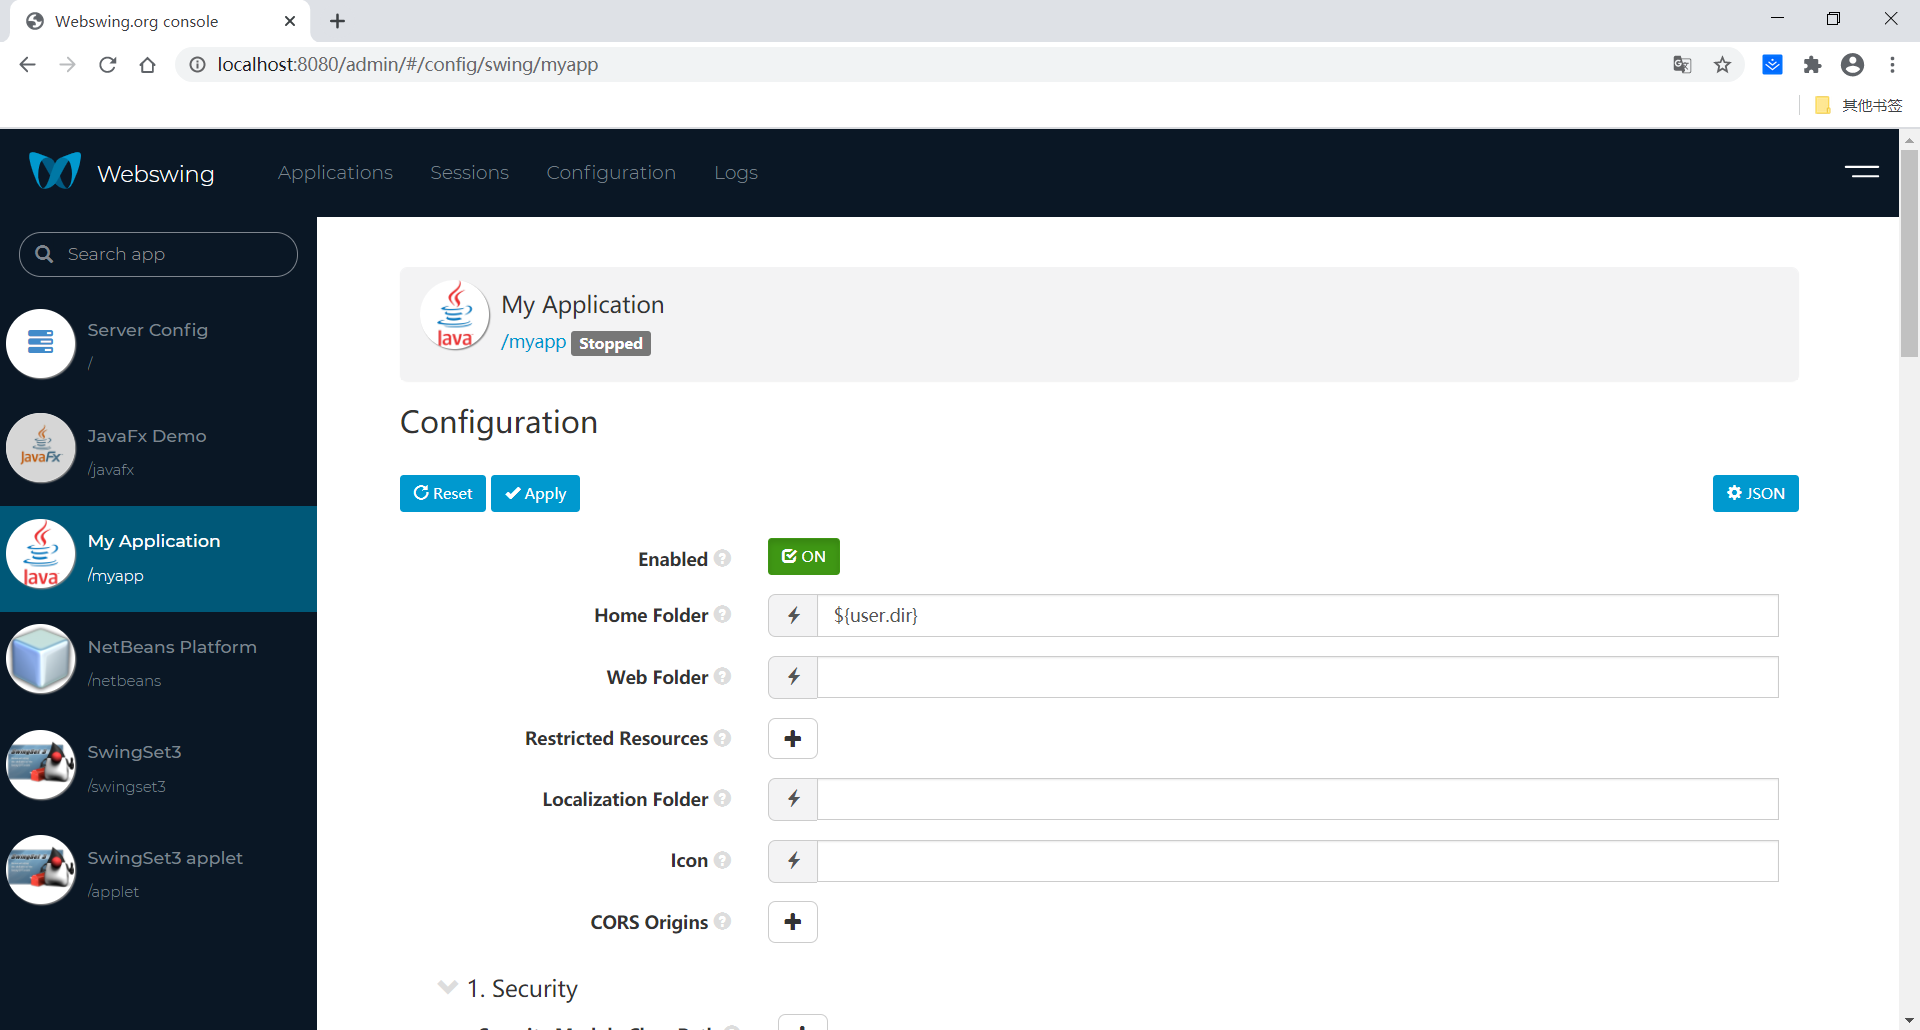Select the JavaFx Demo app icon
1920x1030 pixels.
point(41,448)
